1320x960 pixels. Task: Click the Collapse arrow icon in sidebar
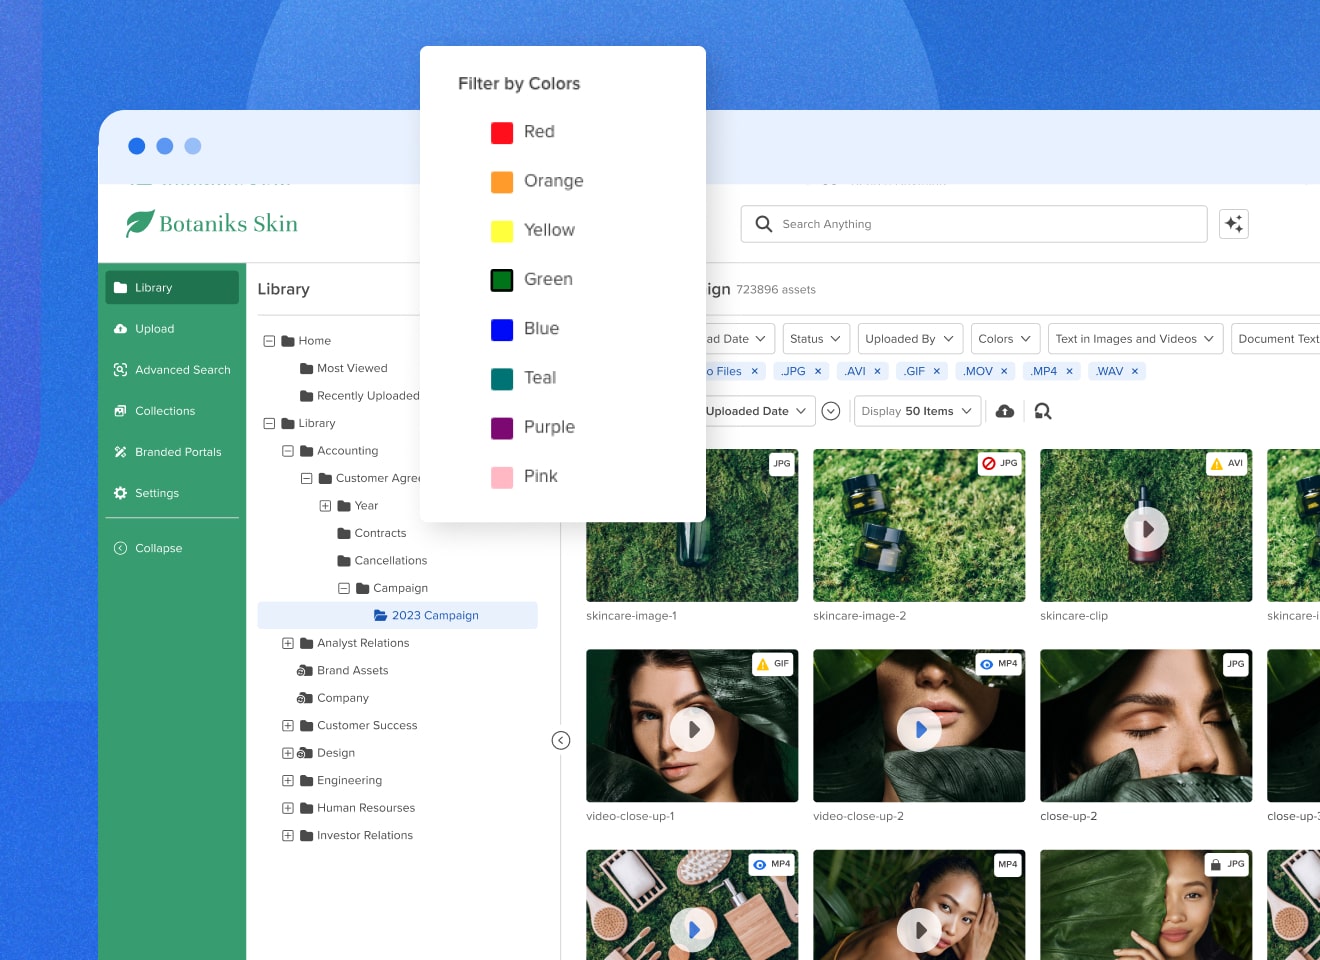[x=121, y=548]
